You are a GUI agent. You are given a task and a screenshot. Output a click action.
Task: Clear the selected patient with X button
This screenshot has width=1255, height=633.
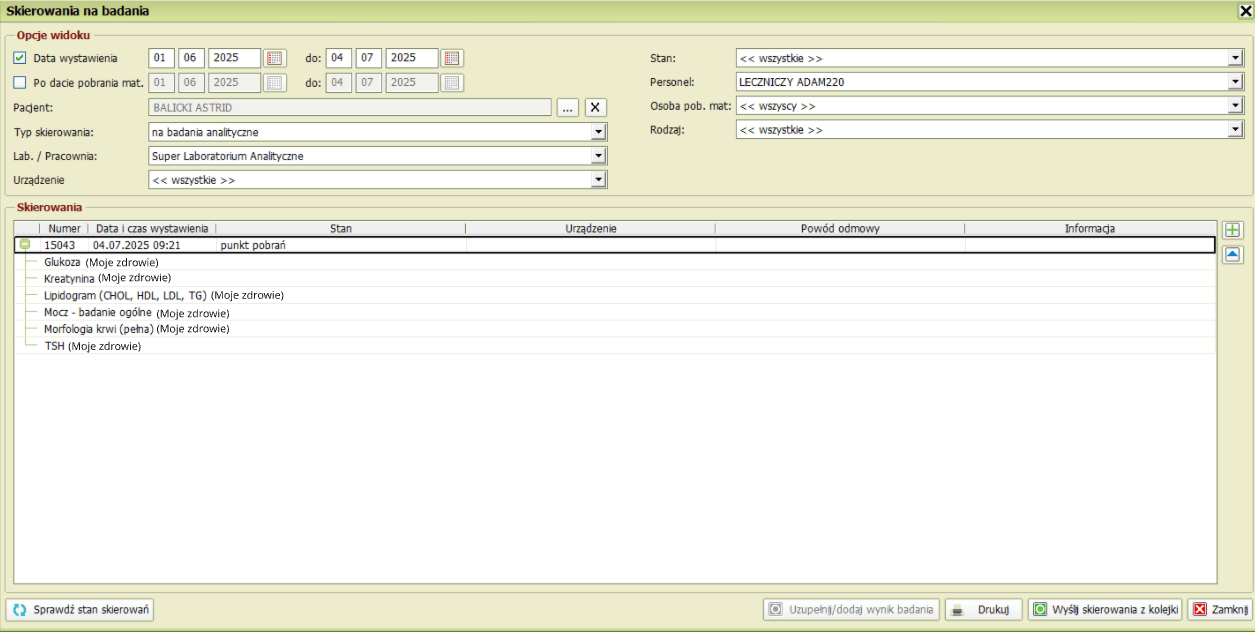595,107
